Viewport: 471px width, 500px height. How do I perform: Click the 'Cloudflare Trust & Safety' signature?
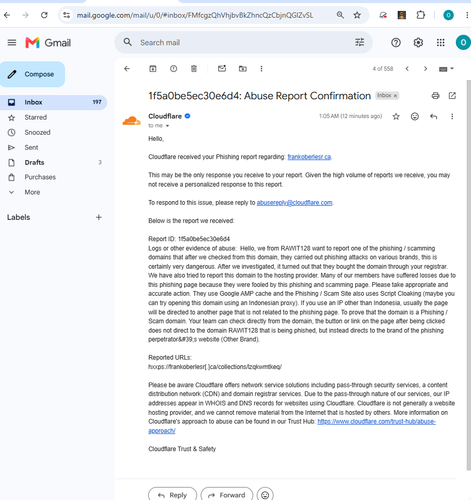click(x=182, y=449)
